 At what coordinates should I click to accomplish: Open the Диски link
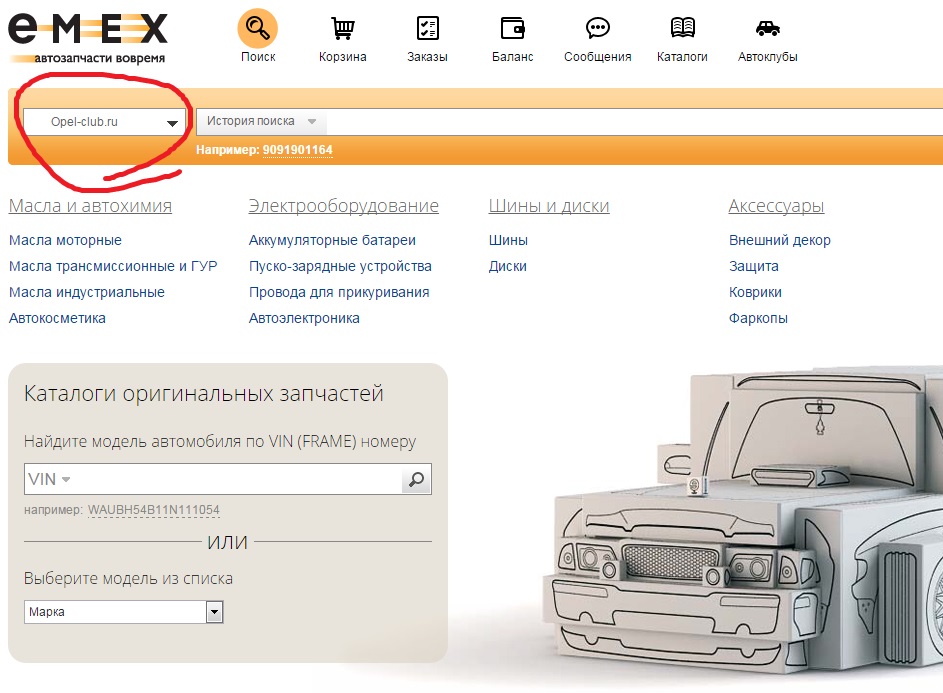coord(508,266)
